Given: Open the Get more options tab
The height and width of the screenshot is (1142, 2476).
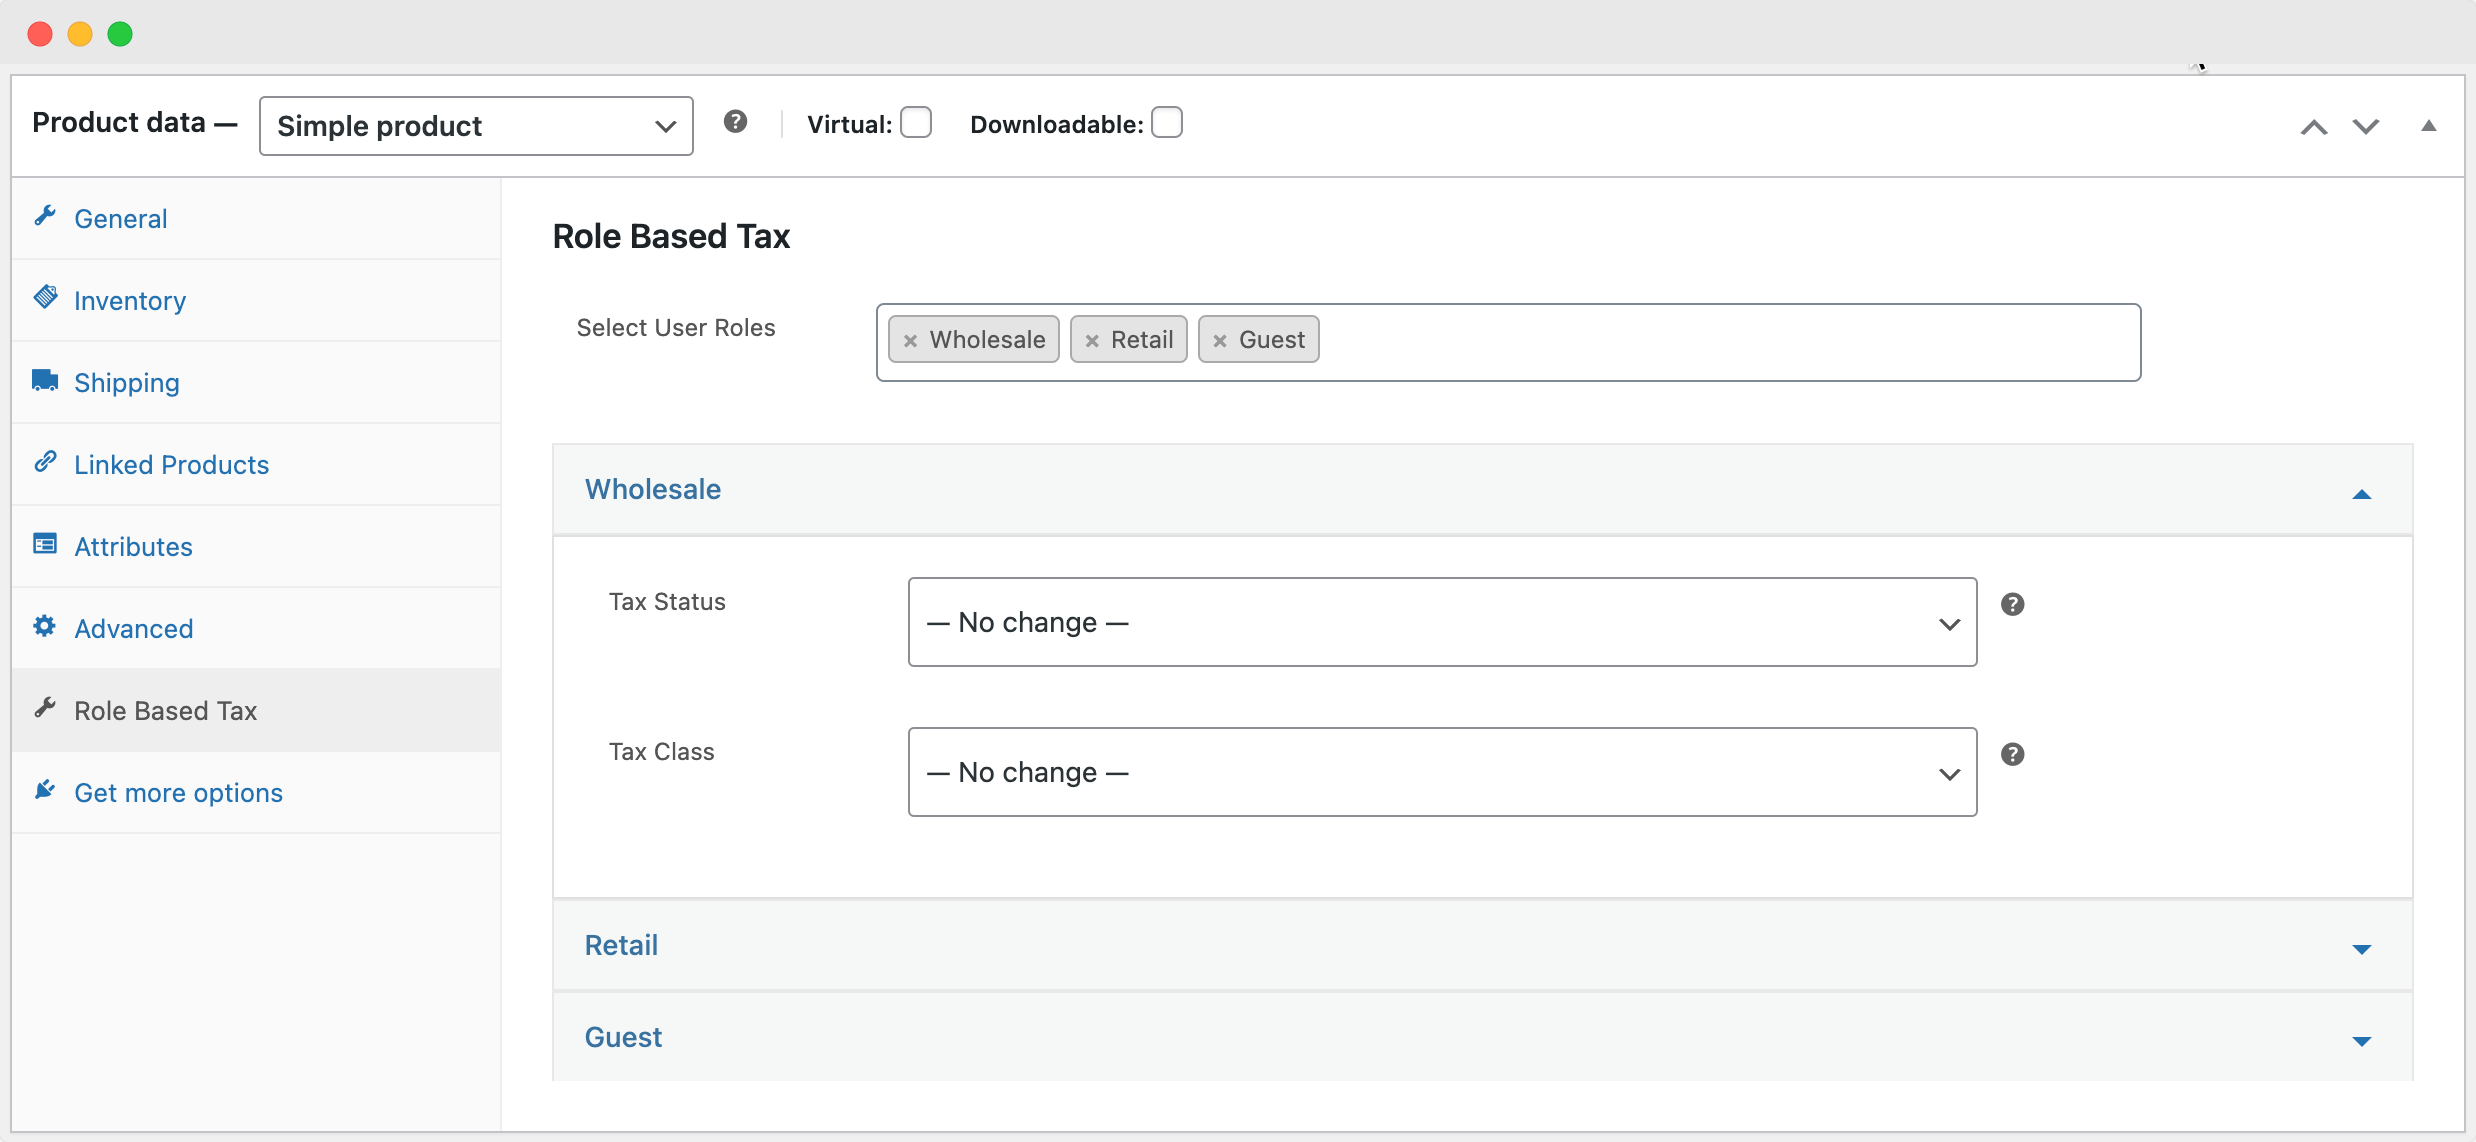Looking at the screenshot, I should 178,792.
